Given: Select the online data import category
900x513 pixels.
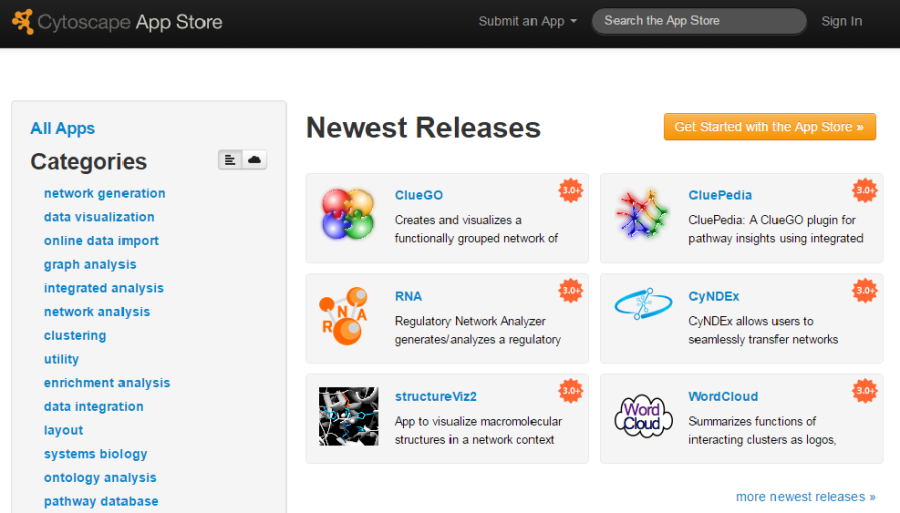Looking at the screenshot, I should (101, 241).
